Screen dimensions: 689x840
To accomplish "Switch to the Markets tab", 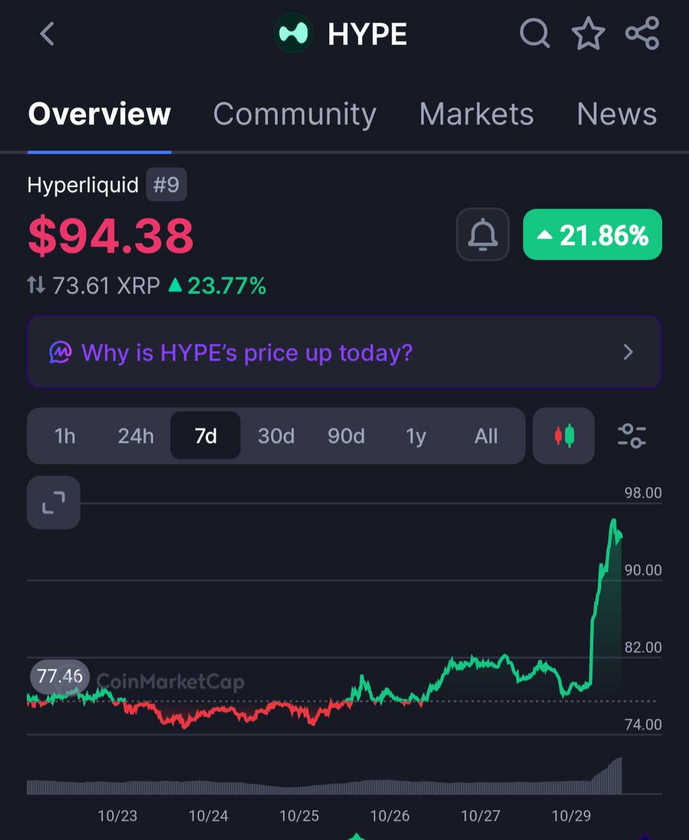I will coord(476,114).
